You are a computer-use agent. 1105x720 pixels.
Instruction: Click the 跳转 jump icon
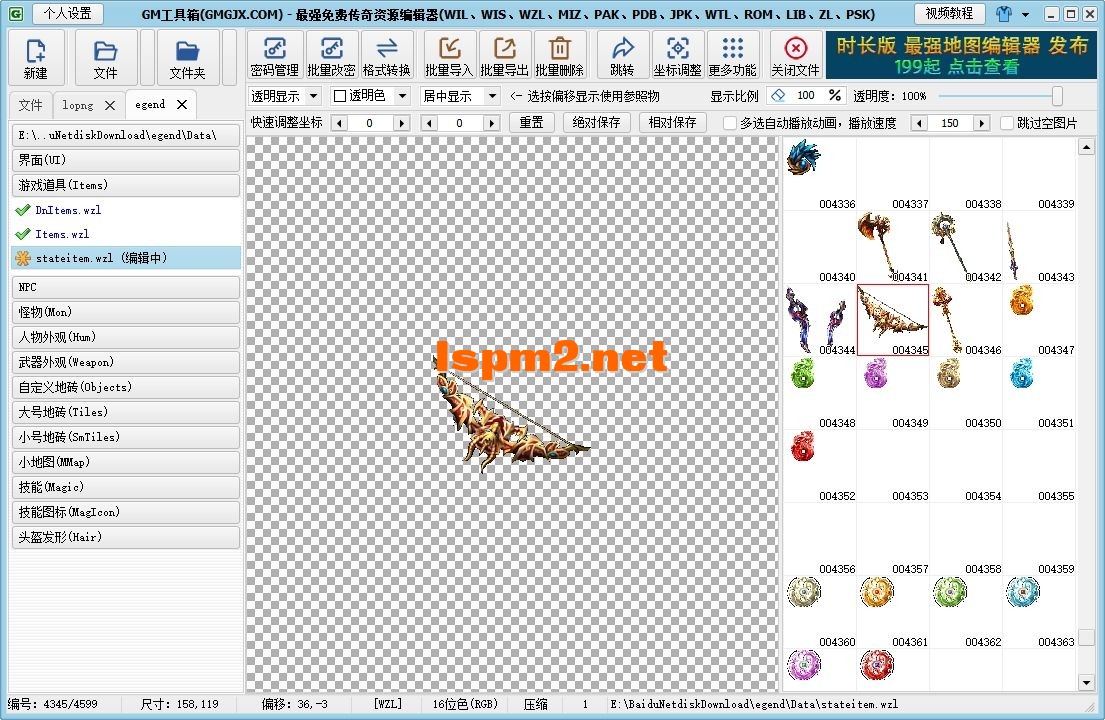point(622,55)
